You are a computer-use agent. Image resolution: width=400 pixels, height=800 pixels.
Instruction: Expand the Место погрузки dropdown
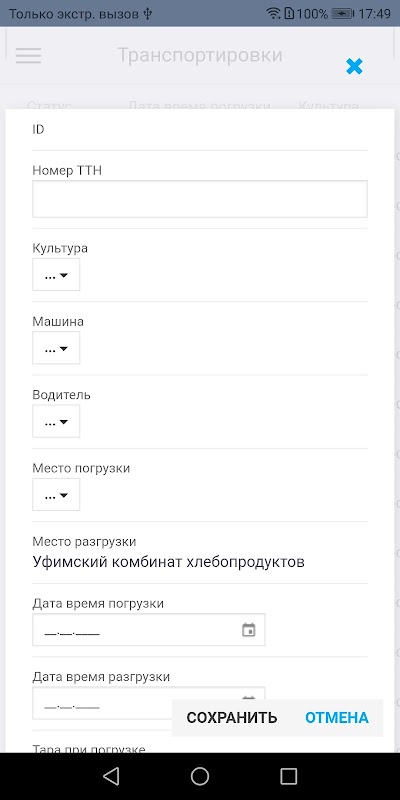(56, 494)
